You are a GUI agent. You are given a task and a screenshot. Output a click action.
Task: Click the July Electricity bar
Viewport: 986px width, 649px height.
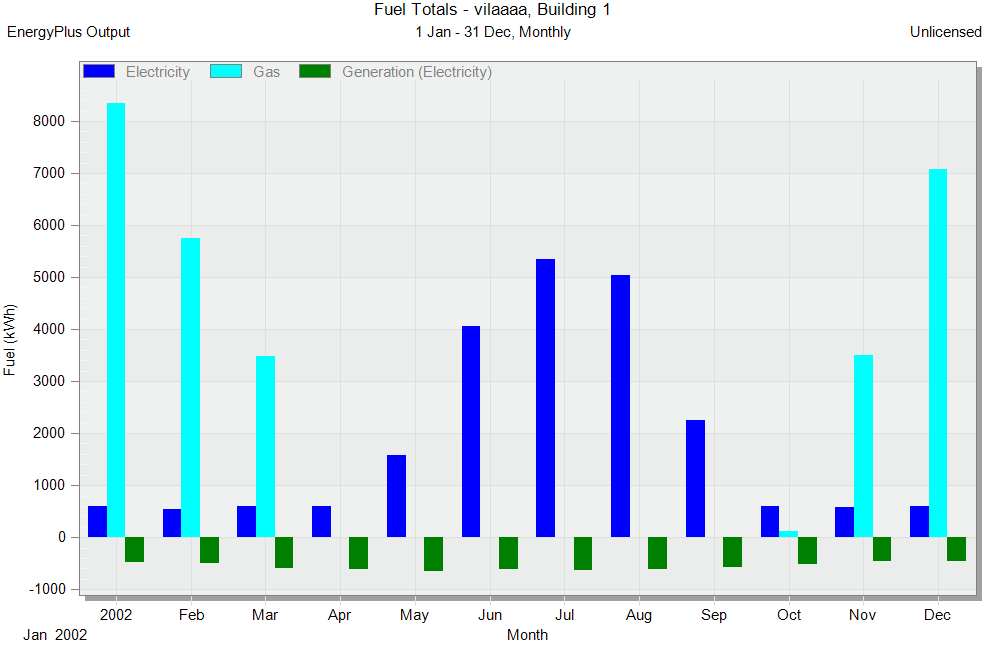pyautogui.click(x=545, y=398)
